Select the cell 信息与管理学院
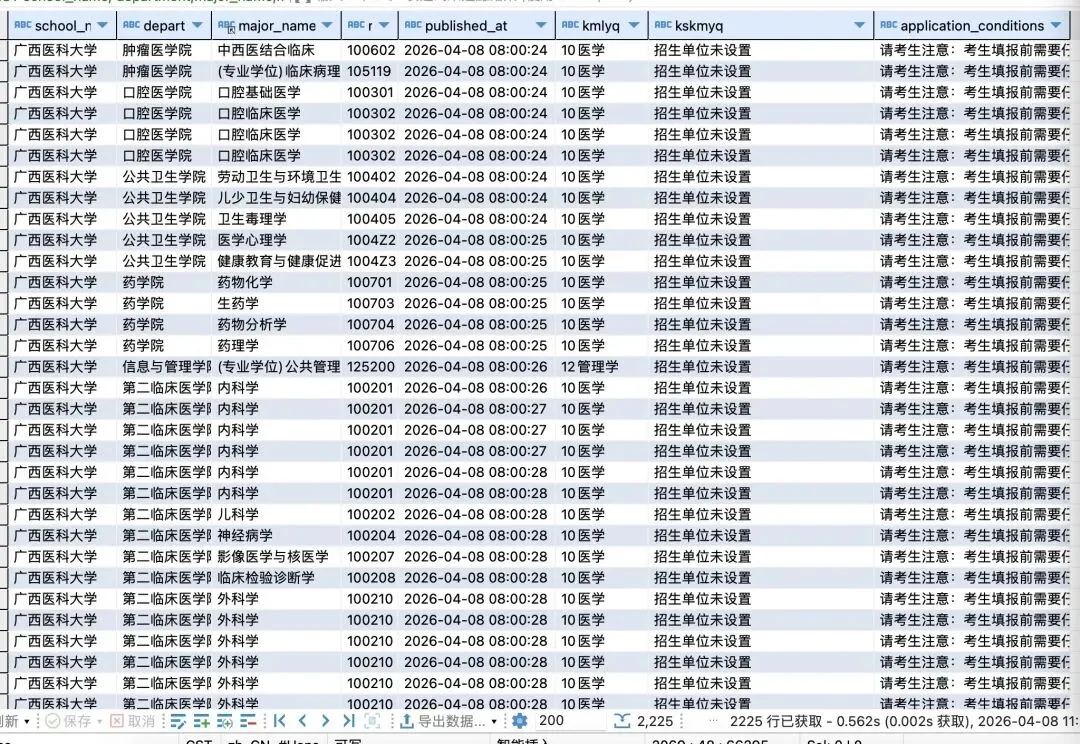The width and height of the screenshot is (1080, 744). tap(165, 367)
